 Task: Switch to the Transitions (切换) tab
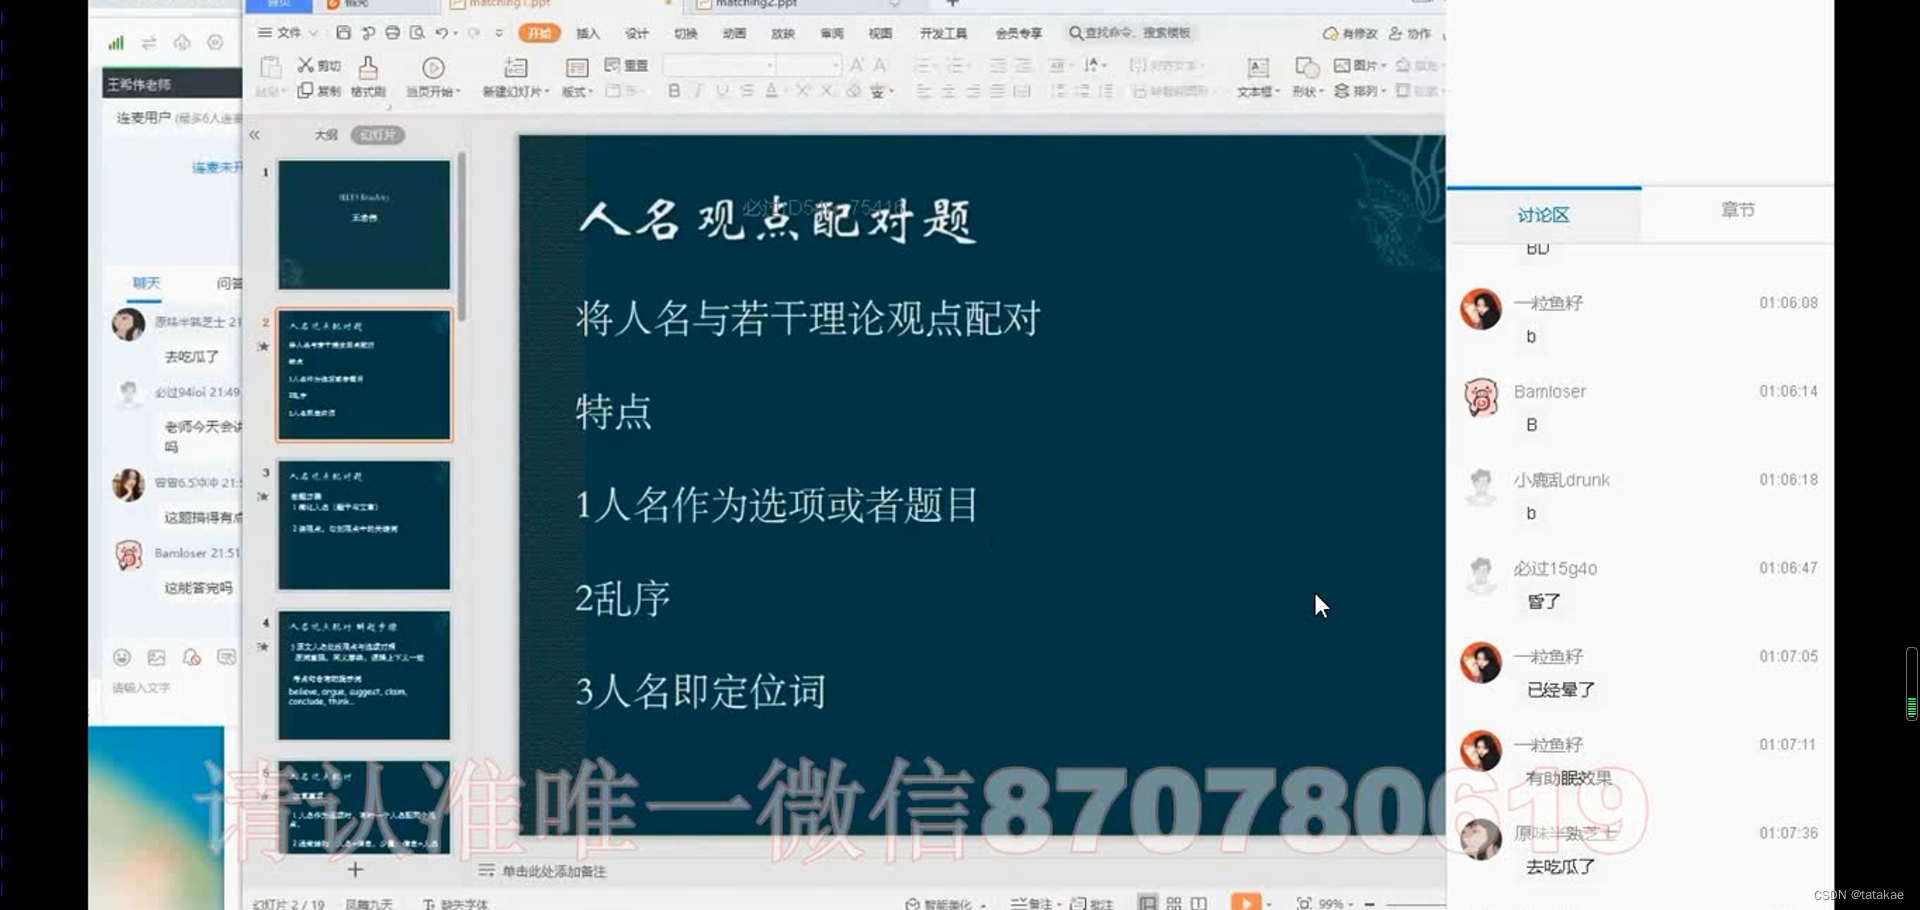click(686, 33)
